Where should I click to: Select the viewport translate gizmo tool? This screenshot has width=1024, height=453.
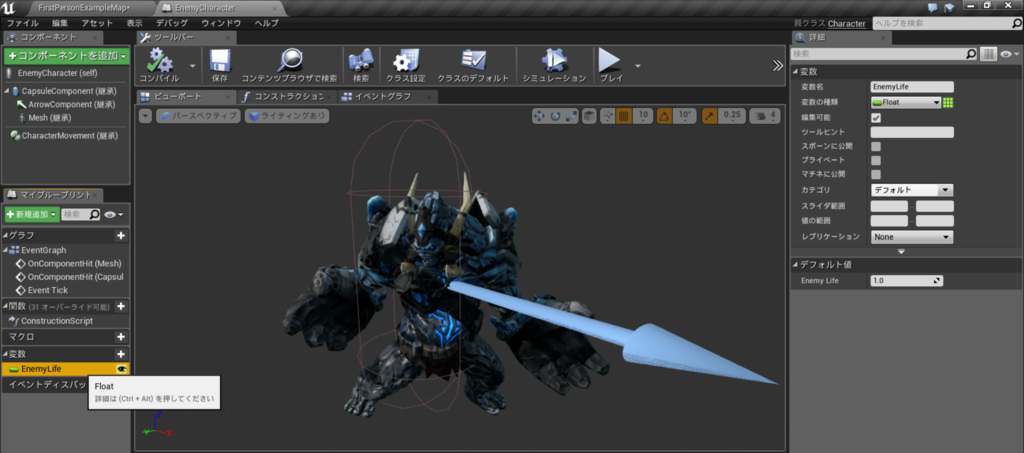539,116
